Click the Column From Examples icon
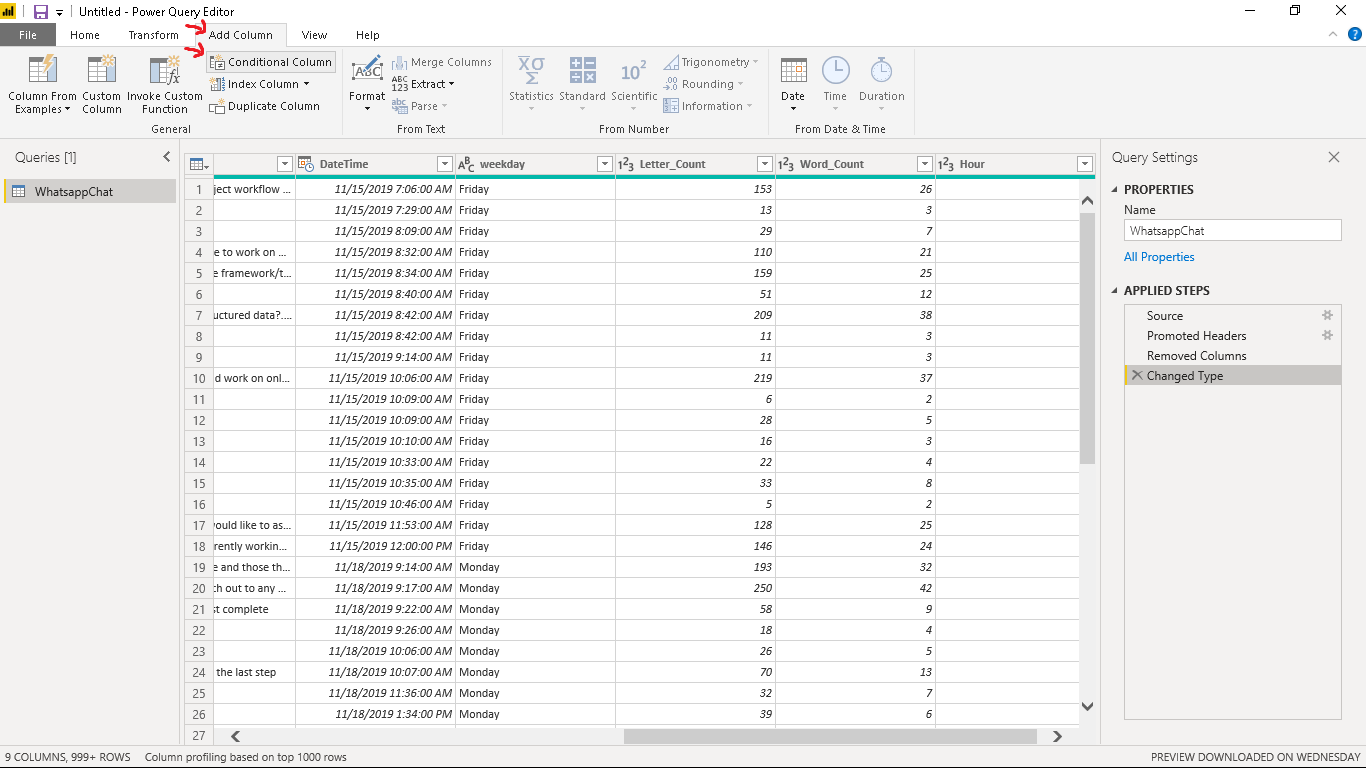 [x=42, y=70]
